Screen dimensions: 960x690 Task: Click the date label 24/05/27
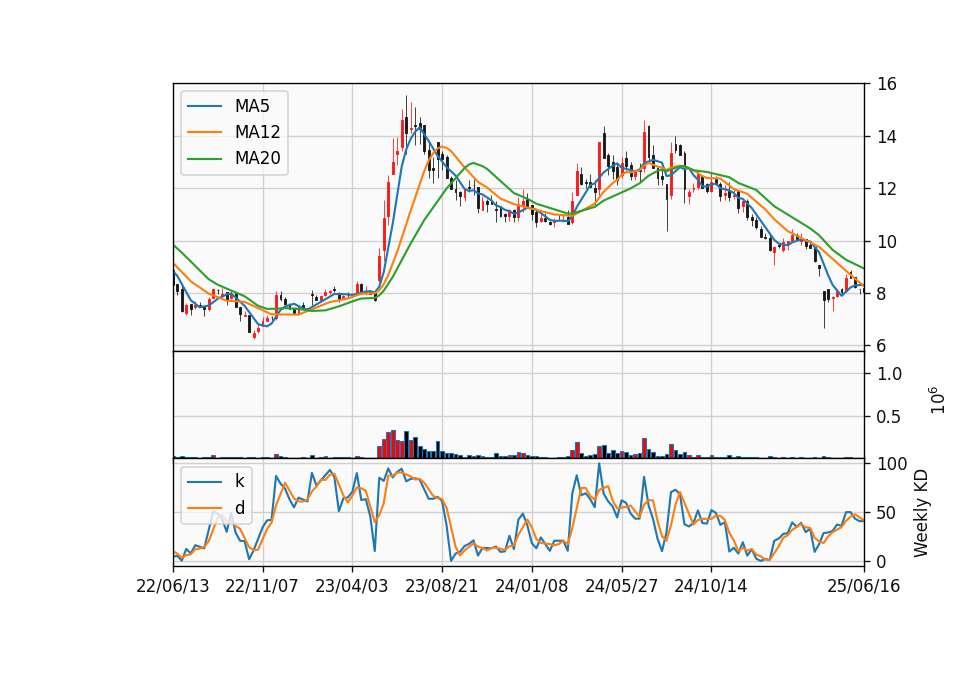tap(621, 587)
